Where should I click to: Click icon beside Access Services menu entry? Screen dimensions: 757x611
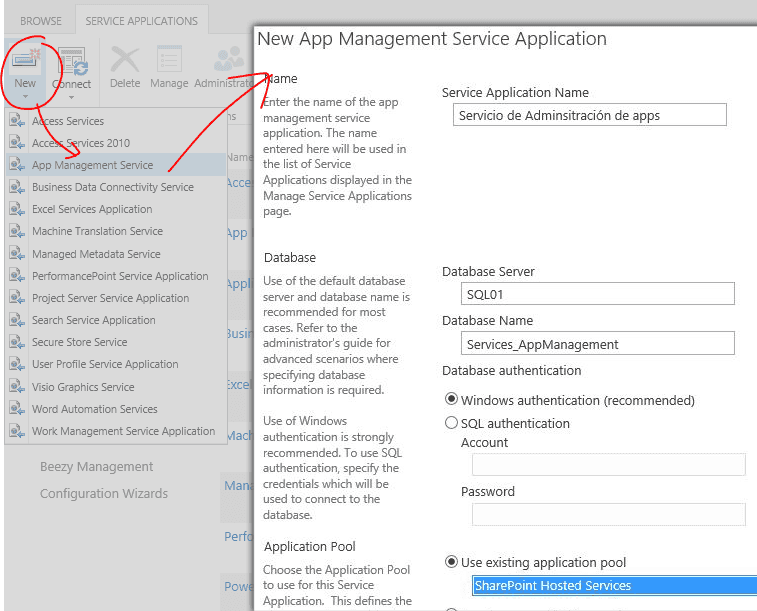[16, 121]
